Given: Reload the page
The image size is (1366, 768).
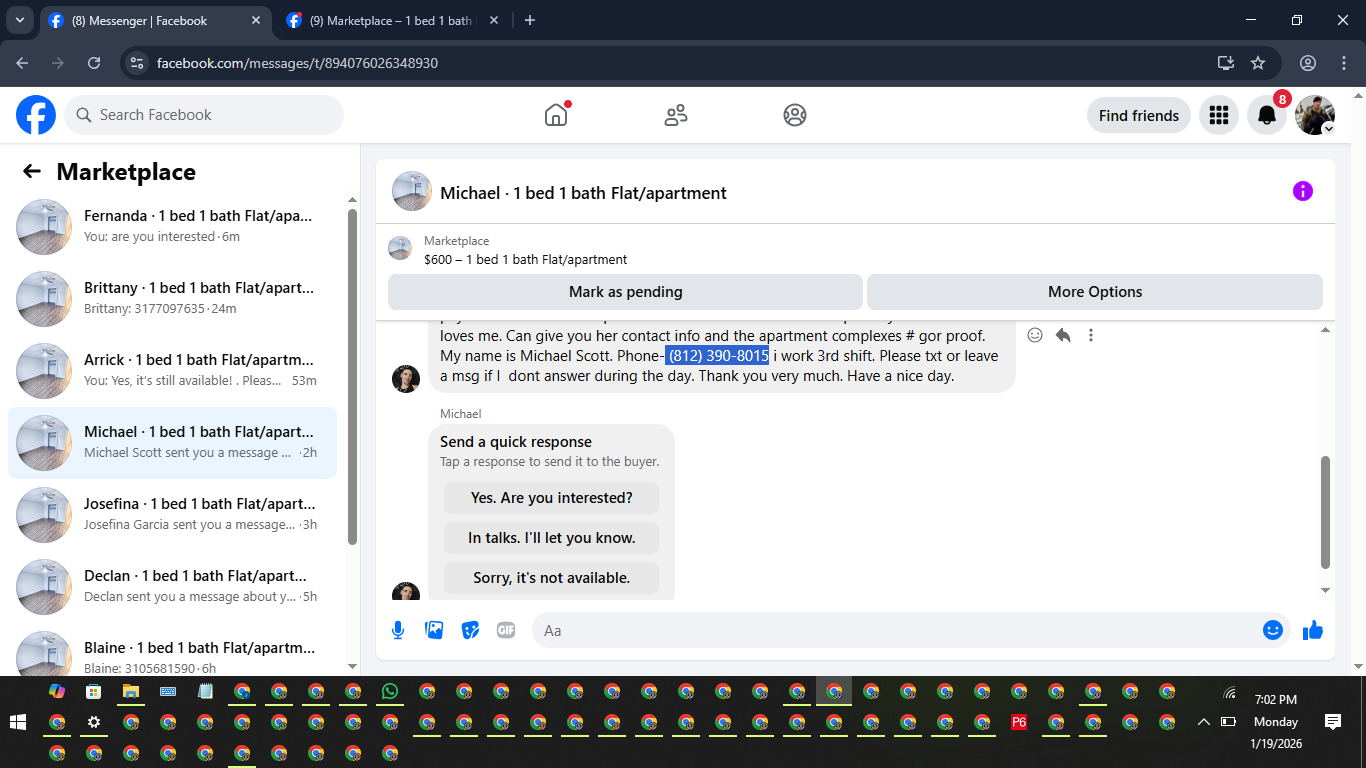Looking at the screenshot, I should click(x=94, y=63).
